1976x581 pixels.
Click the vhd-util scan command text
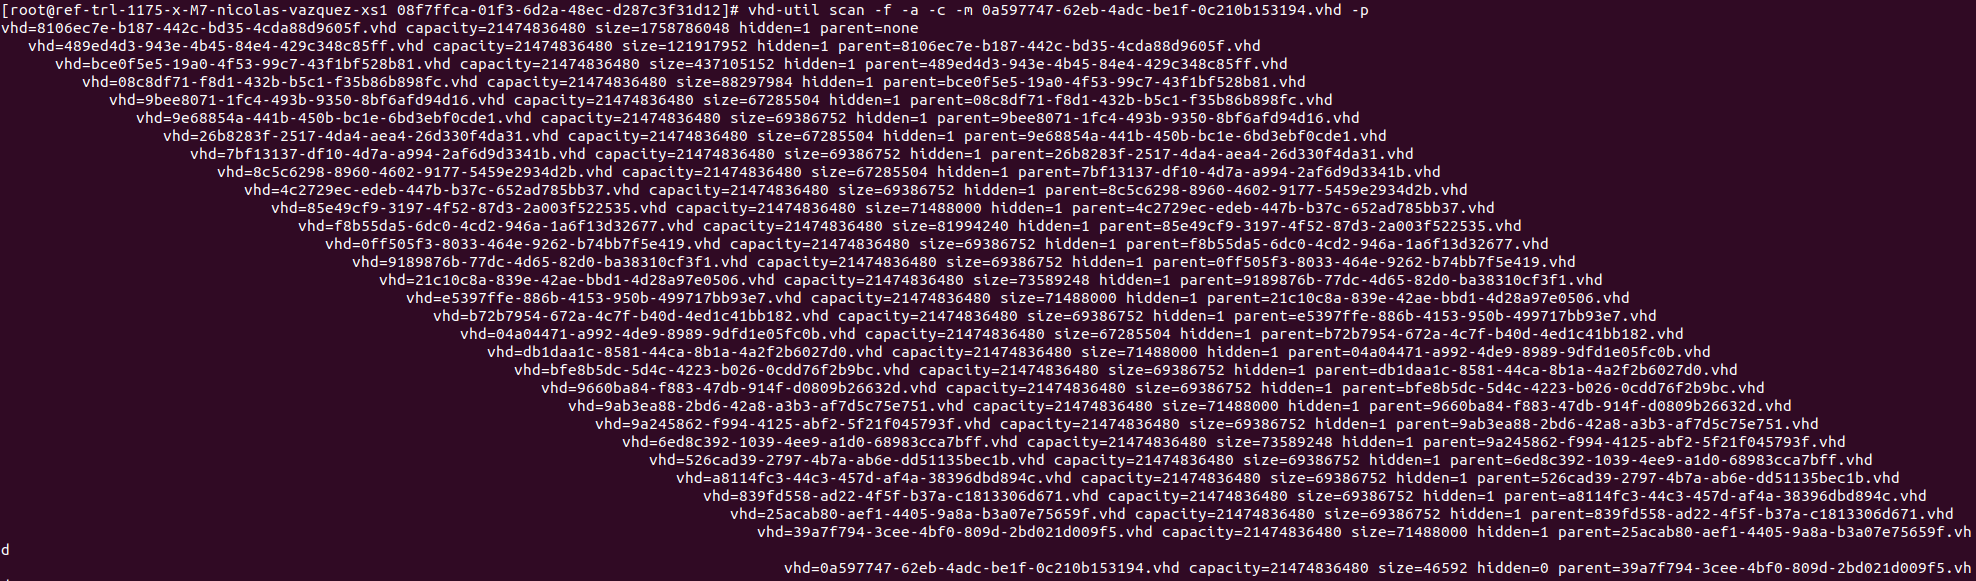pyautogui.click(x=1058, y=10)
